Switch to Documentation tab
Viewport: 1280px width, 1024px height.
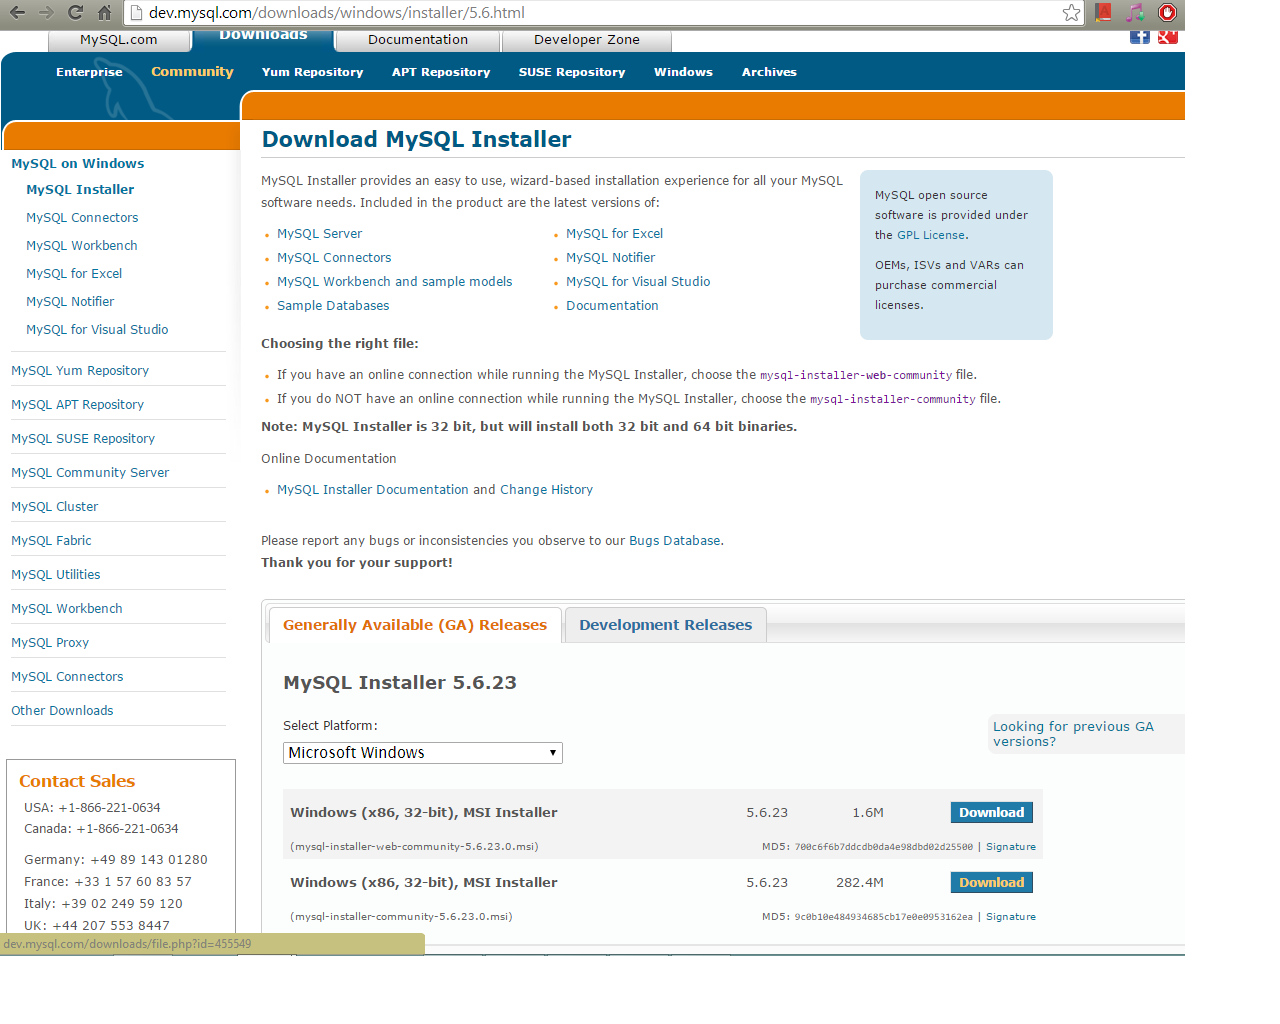tap(418, 40)
